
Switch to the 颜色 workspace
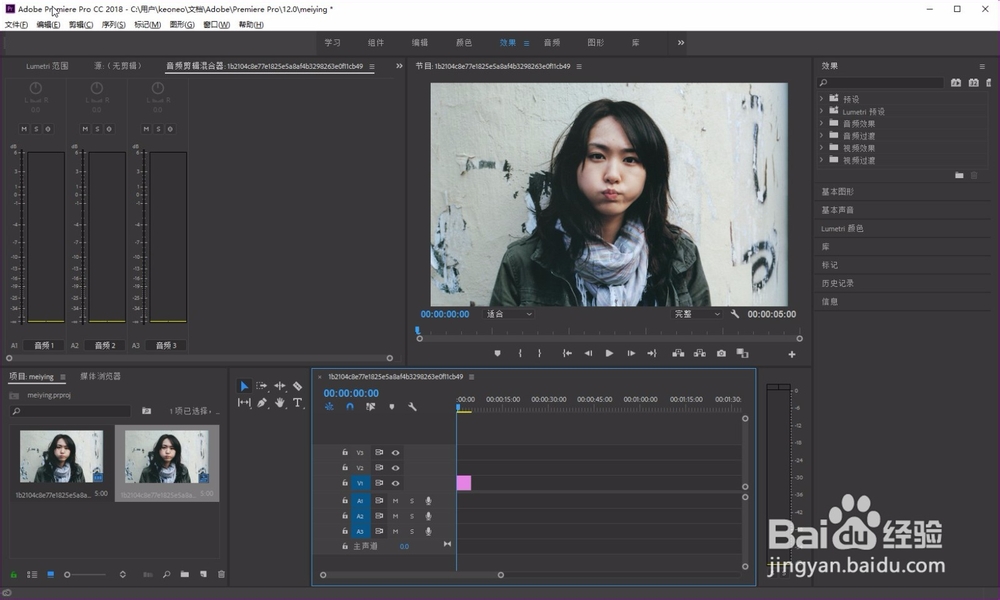(464, 43)
